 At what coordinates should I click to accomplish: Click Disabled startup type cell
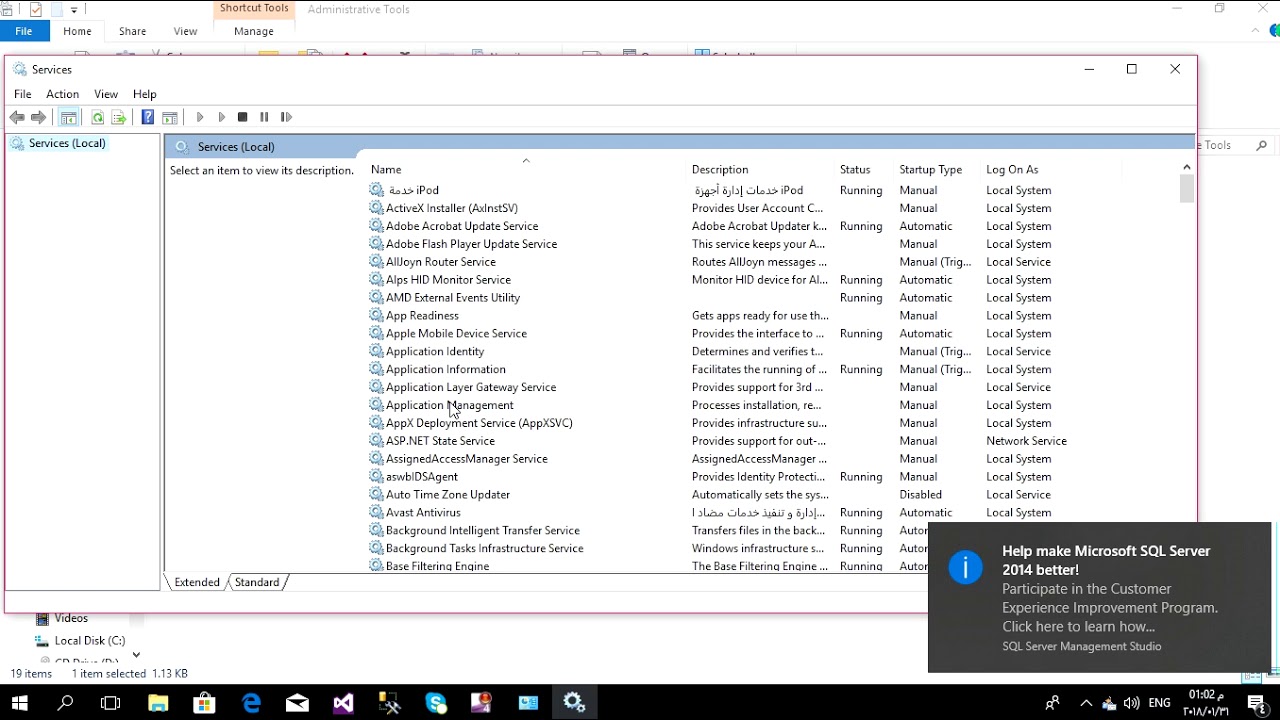(920, 495)
